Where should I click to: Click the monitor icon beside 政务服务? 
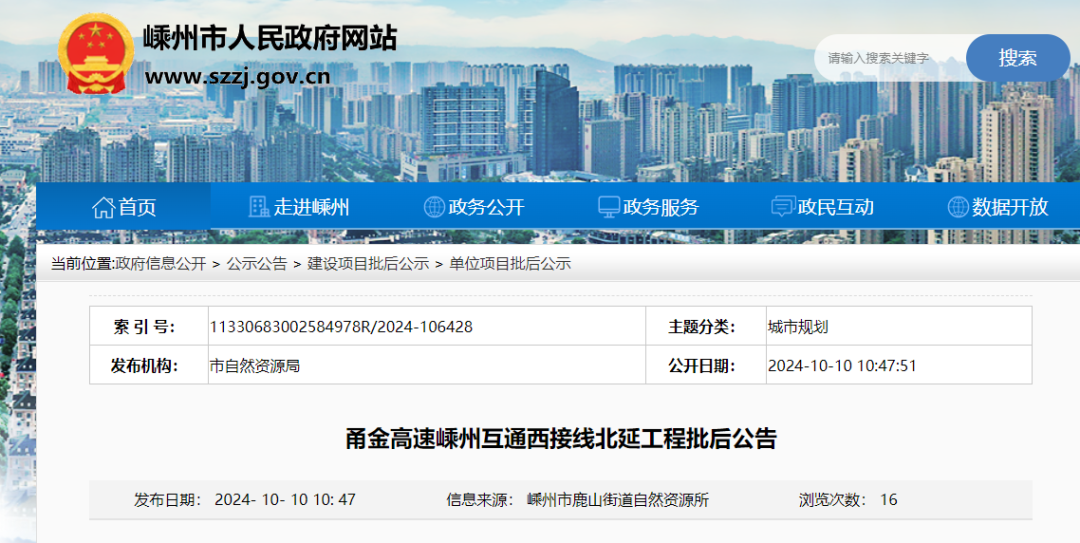[608, 207]
